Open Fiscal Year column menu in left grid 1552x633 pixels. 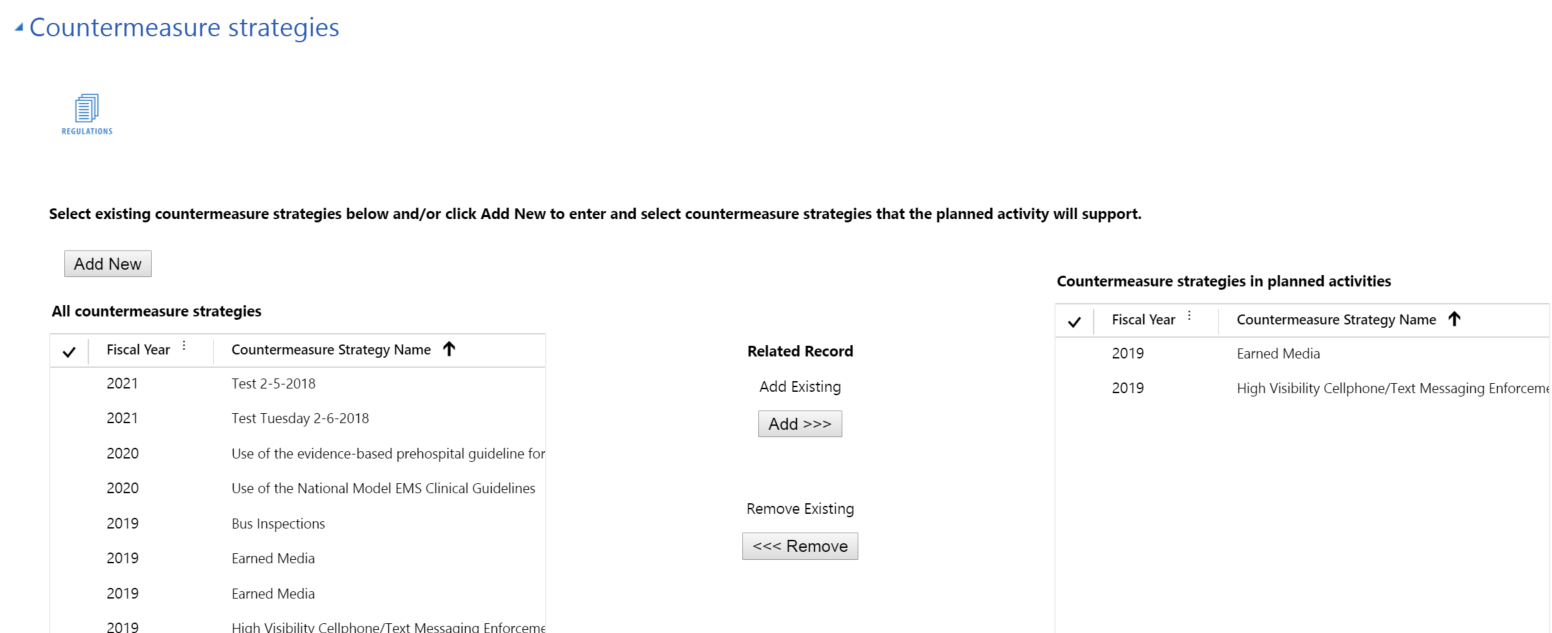(x=184, y=347)
